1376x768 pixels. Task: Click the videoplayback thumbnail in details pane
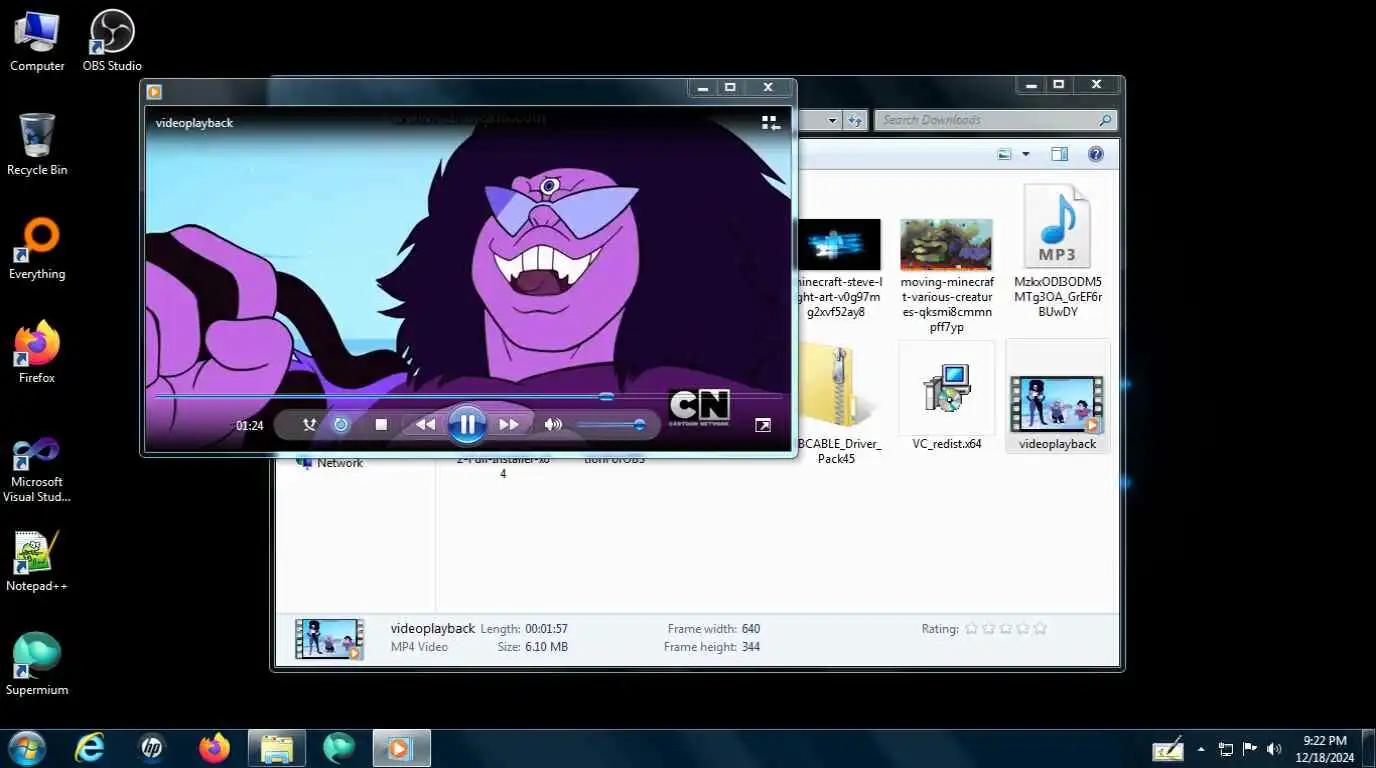pyautogui.click(x=329, y=639)
